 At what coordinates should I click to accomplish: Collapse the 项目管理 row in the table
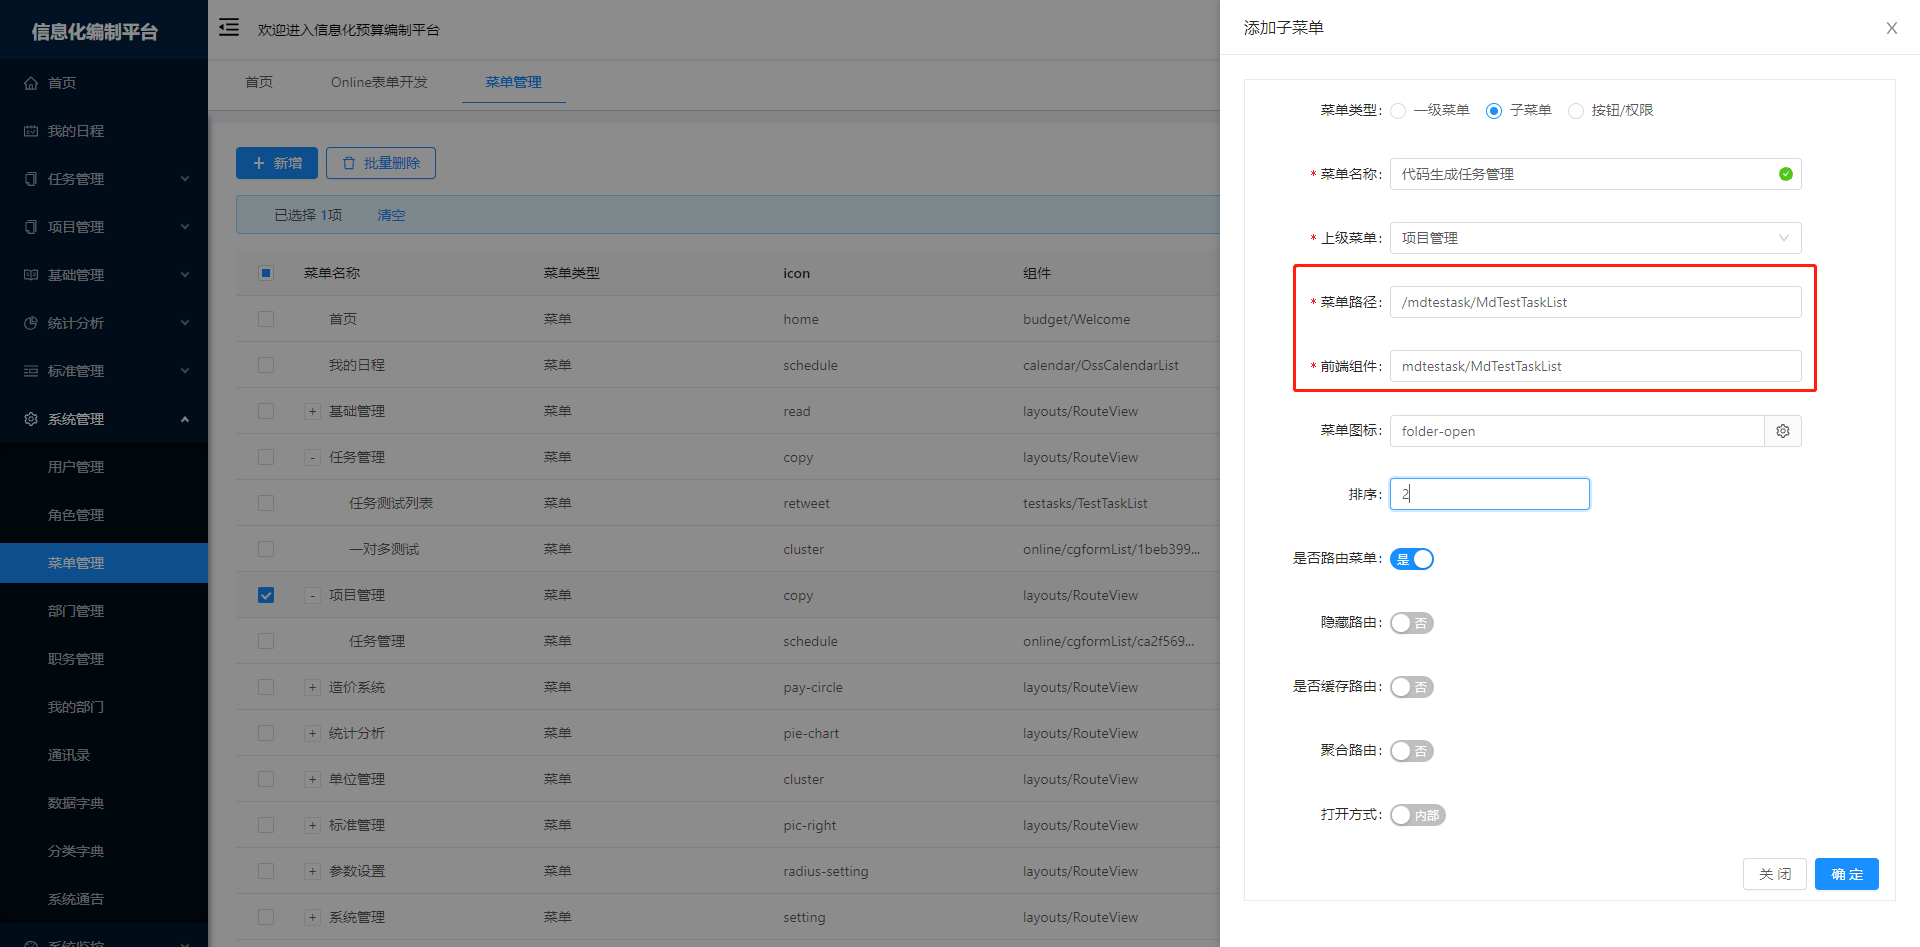coord(313,595)
